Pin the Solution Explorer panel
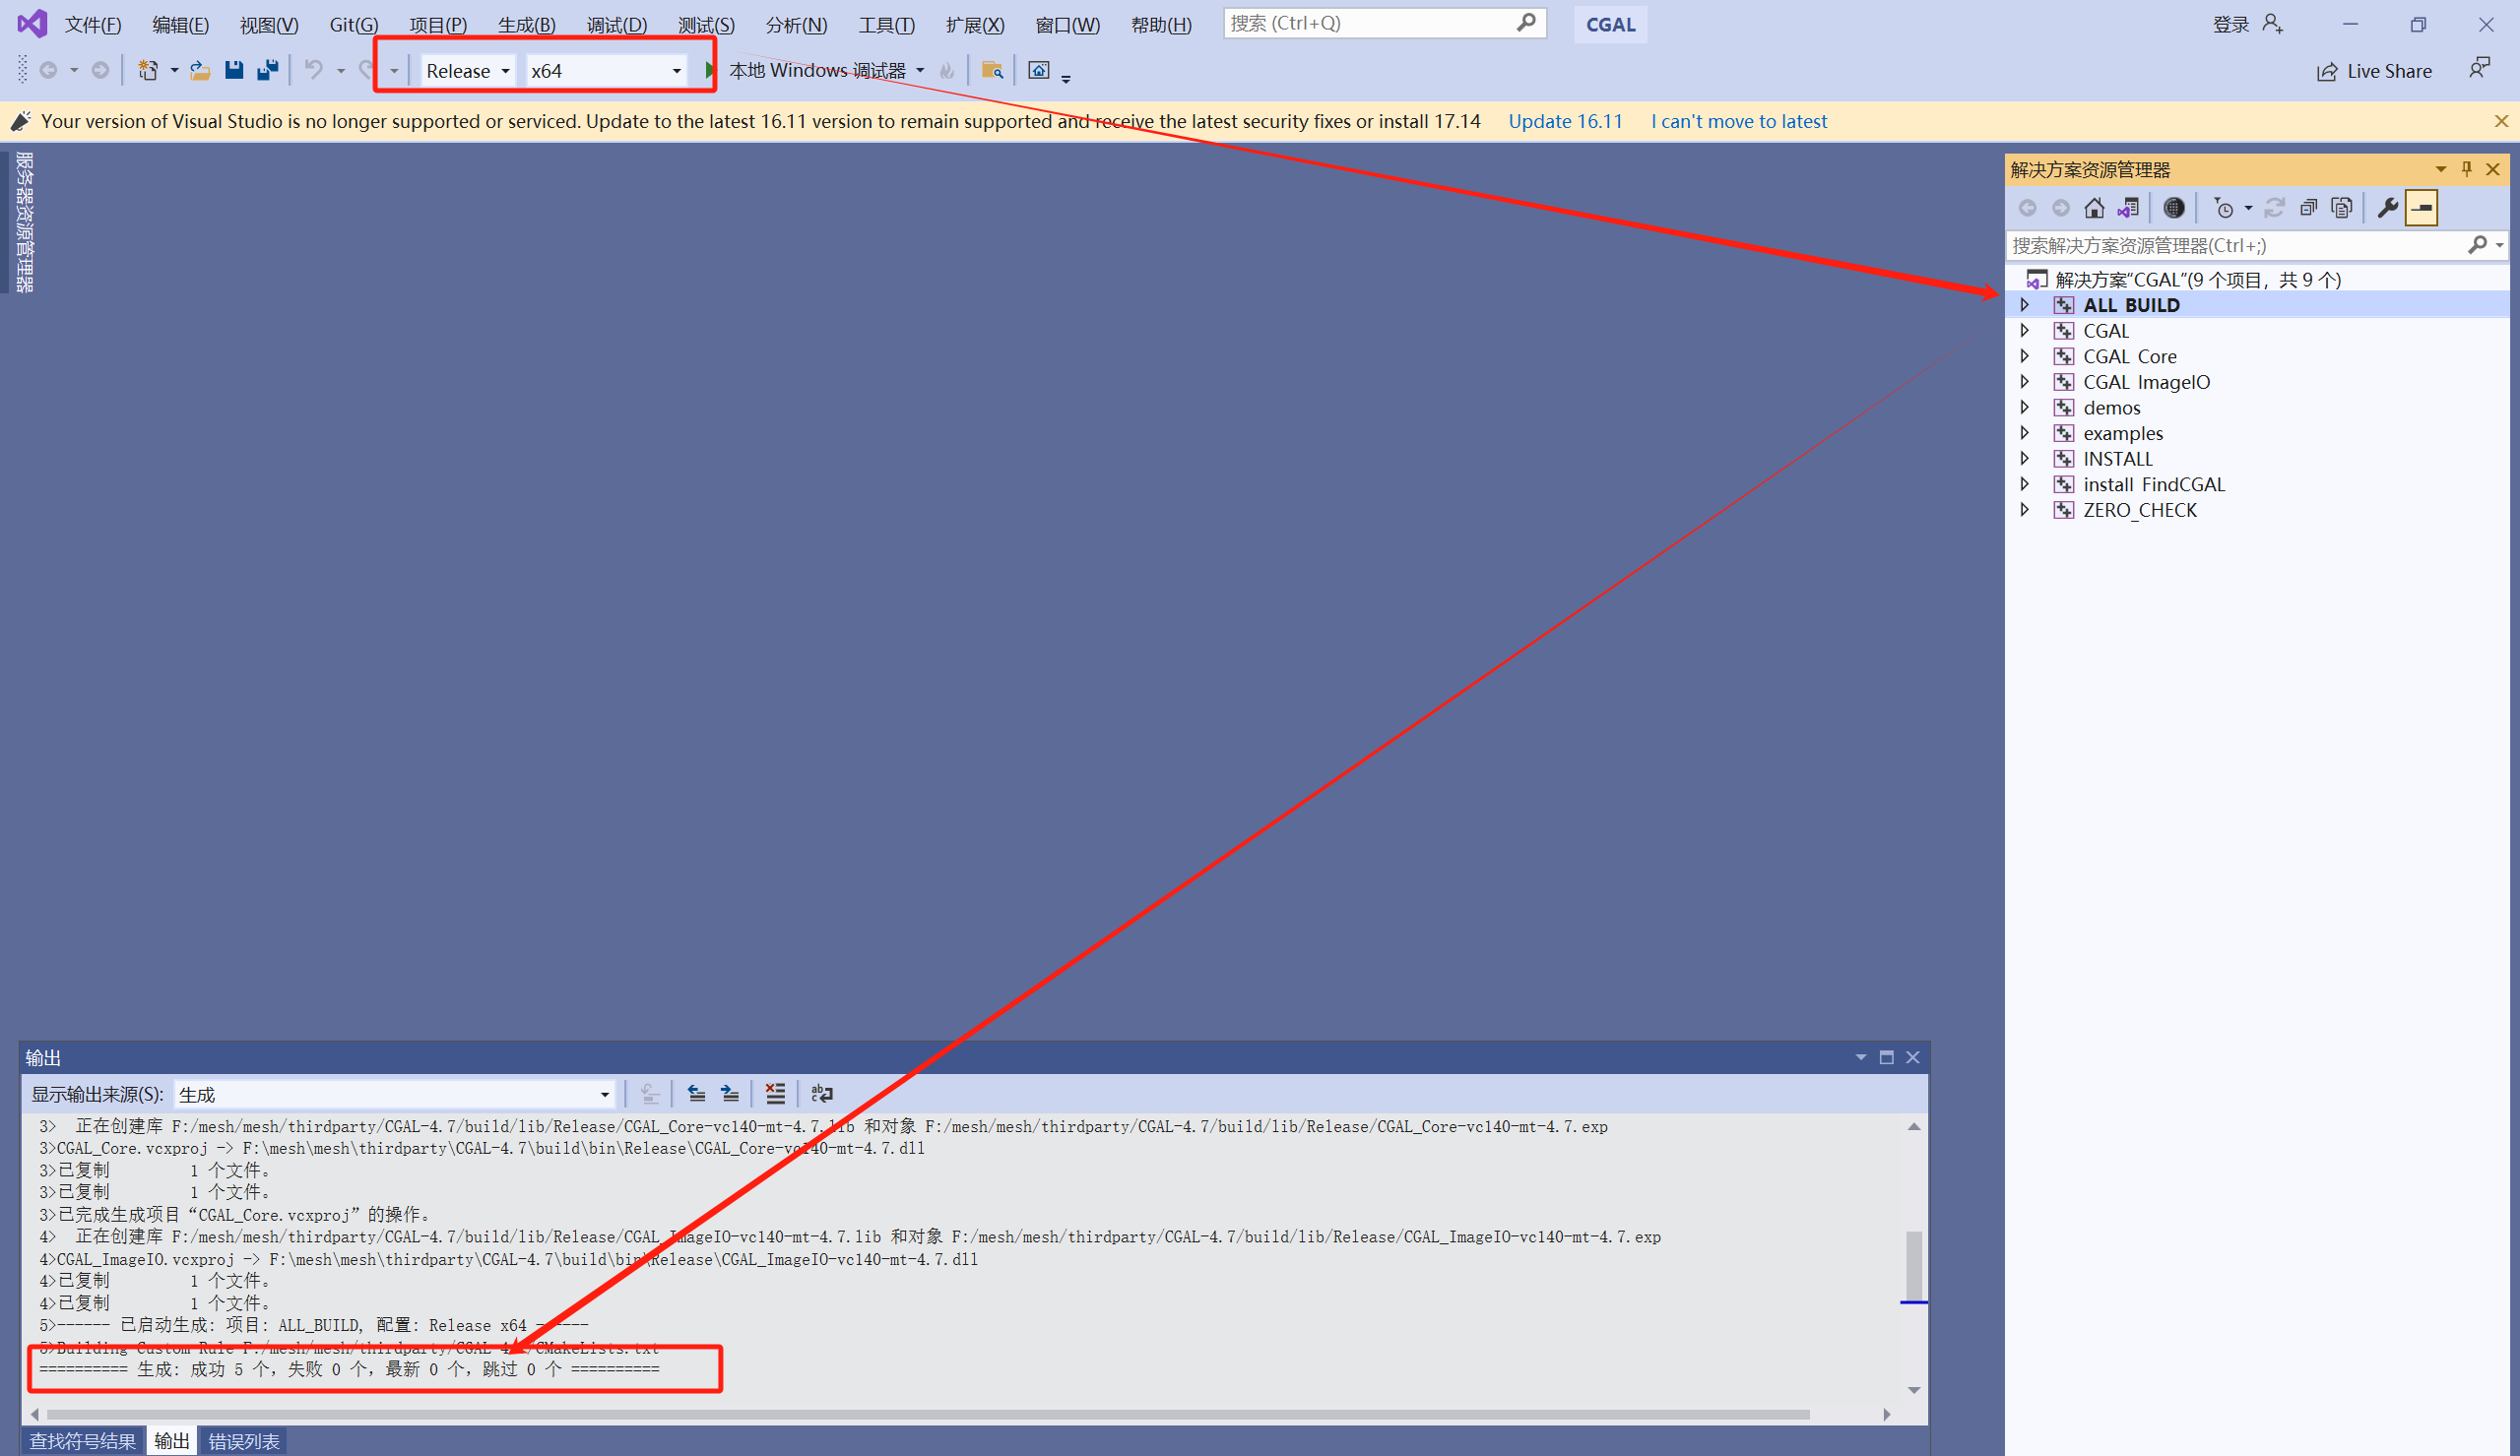 click(x=2467, y=169)
